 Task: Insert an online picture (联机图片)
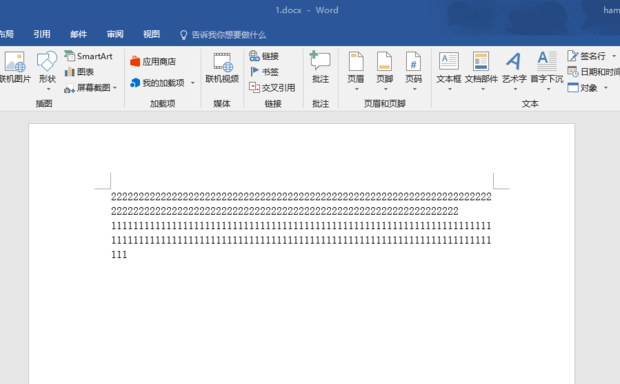[15, 67]
